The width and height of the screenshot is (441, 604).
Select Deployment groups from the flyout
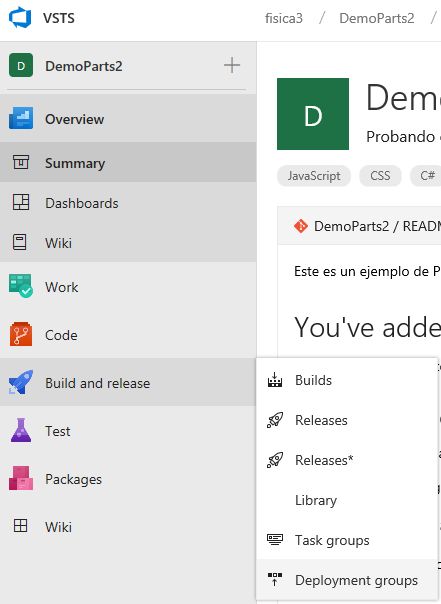click(347, 580)
